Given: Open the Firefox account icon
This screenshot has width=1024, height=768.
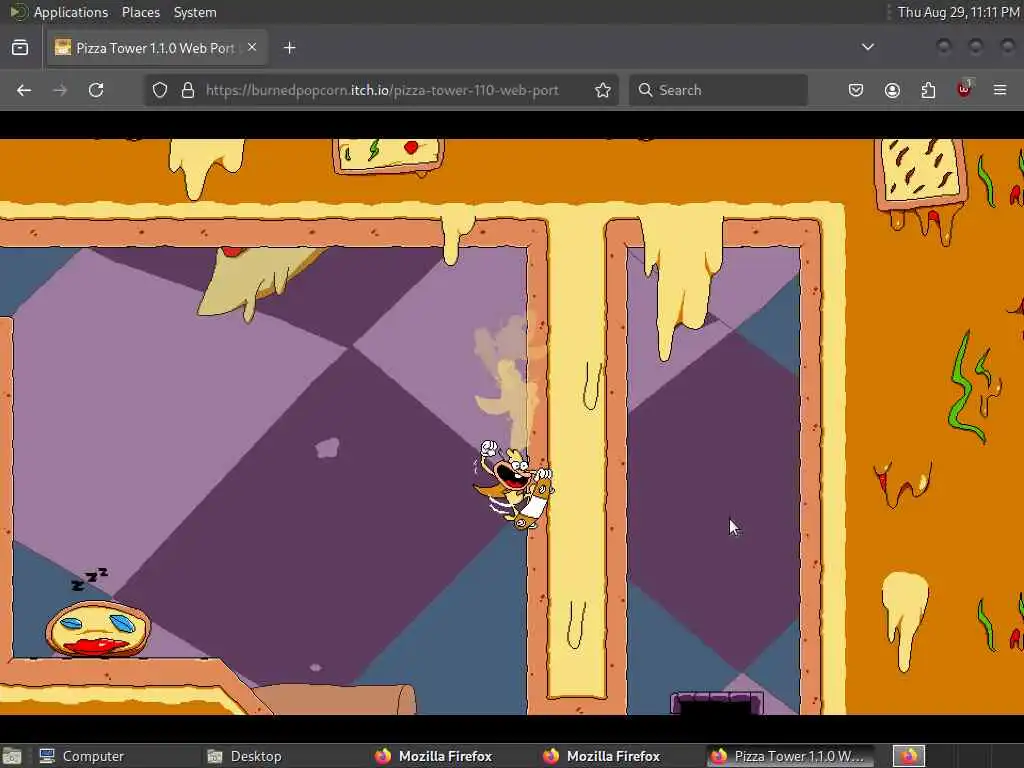Looking at the screenshot, I should coord(892,90).
